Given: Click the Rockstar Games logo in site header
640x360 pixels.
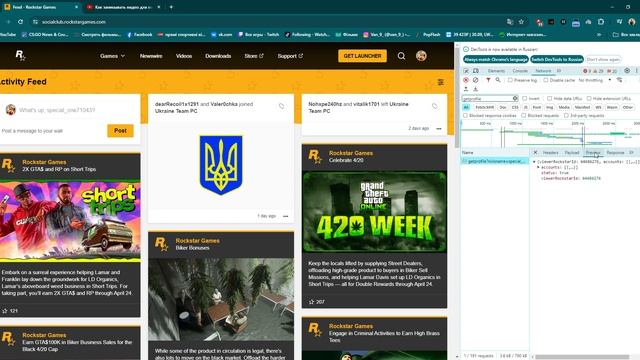Looking at the screenshot, I should (20, 56).
